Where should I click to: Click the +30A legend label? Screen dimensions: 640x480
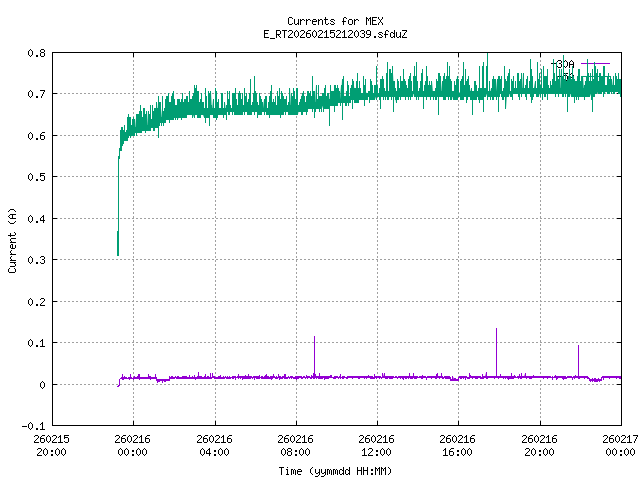(x=563, y=63)
